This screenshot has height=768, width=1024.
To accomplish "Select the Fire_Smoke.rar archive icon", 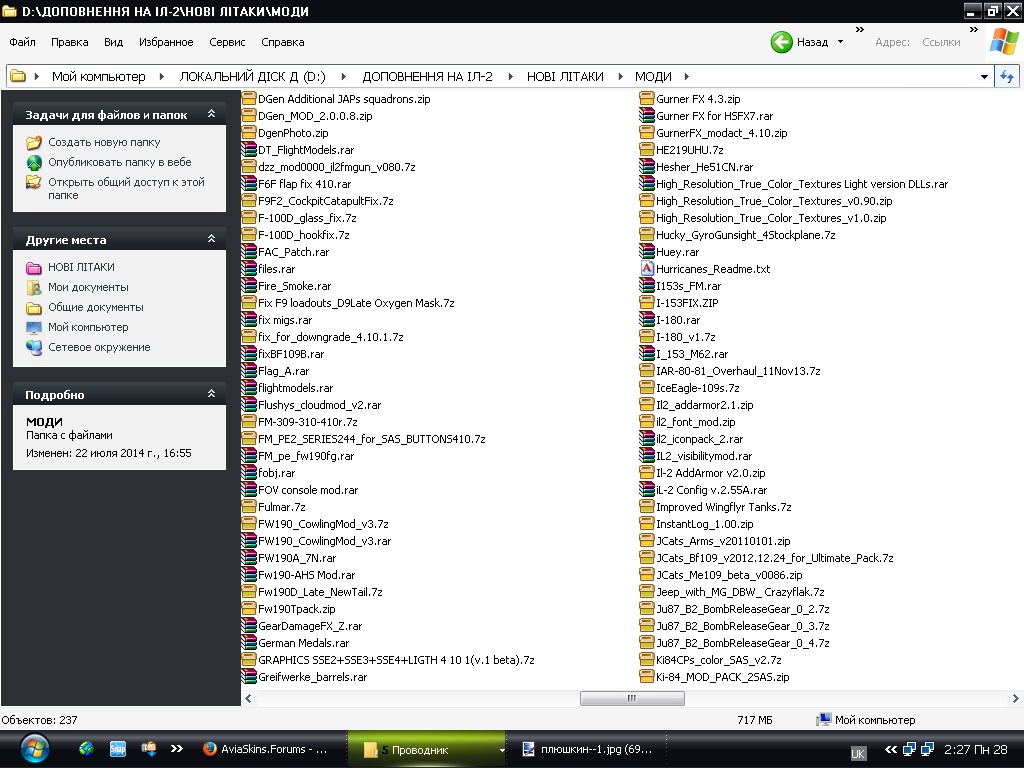I will click(249, 285).
